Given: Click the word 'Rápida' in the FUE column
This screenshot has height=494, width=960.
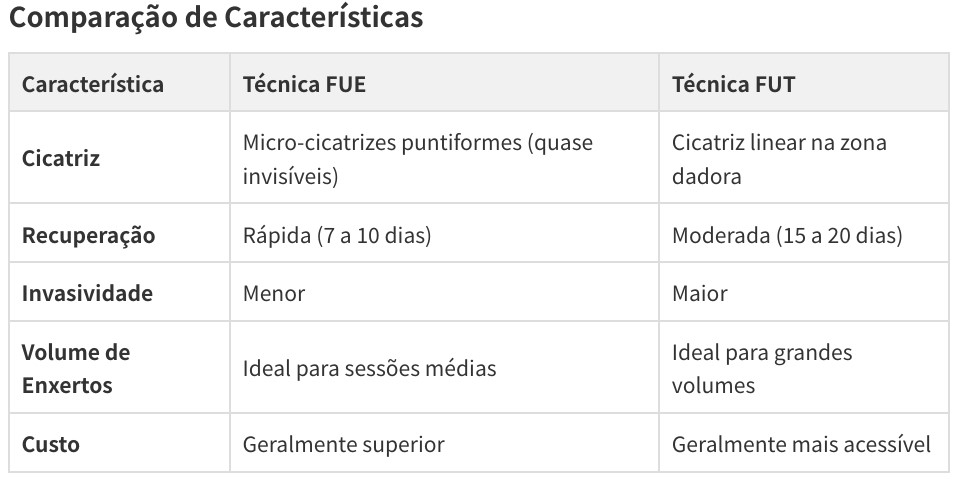Looking at the screenshot, I should click(276, 236).
